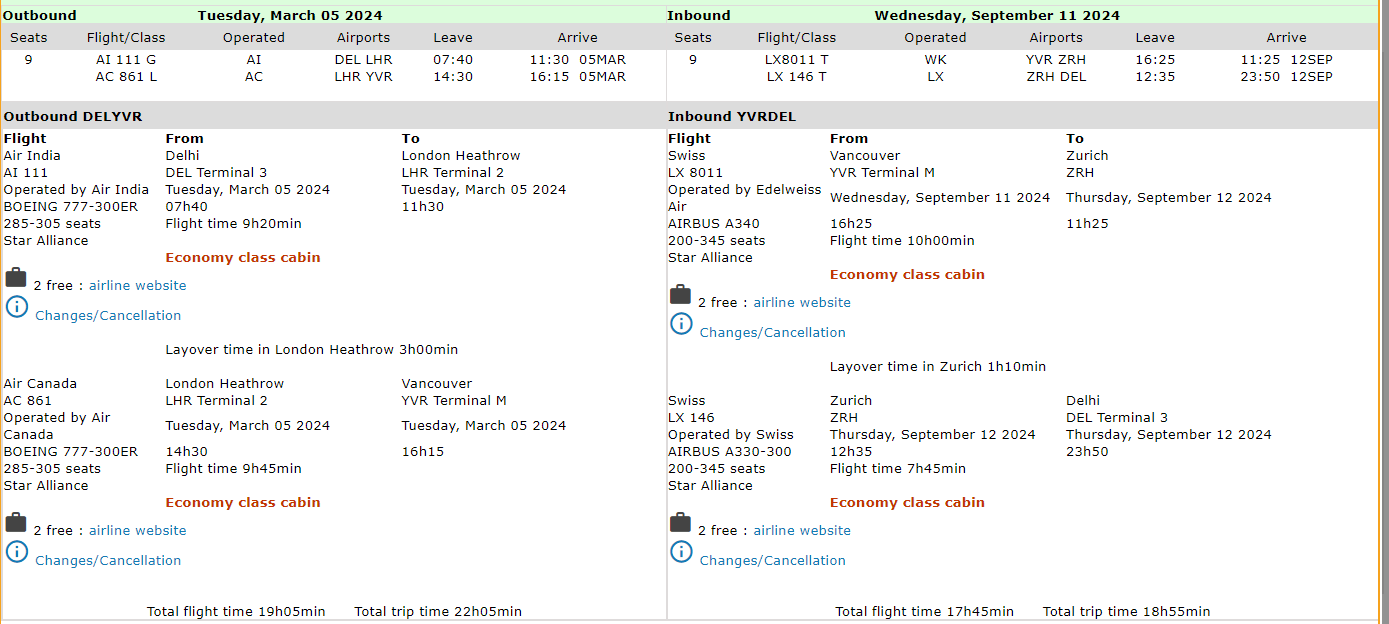Click the baggage icon for Swiss LX 146
Screen dimensions: 1389x624
coord(680,523)
